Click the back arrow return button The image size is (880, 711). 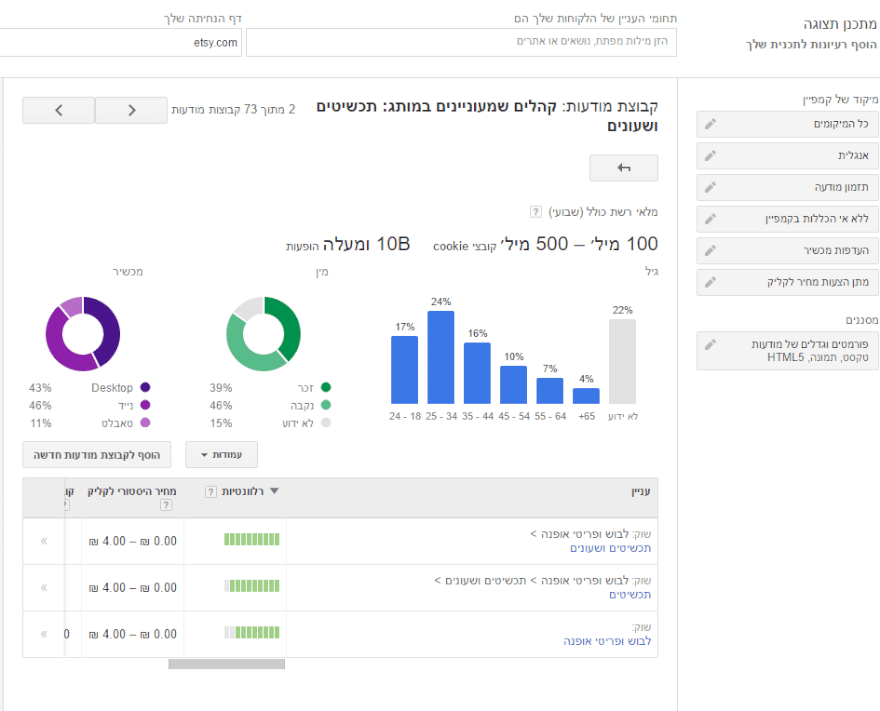(623, 168)
